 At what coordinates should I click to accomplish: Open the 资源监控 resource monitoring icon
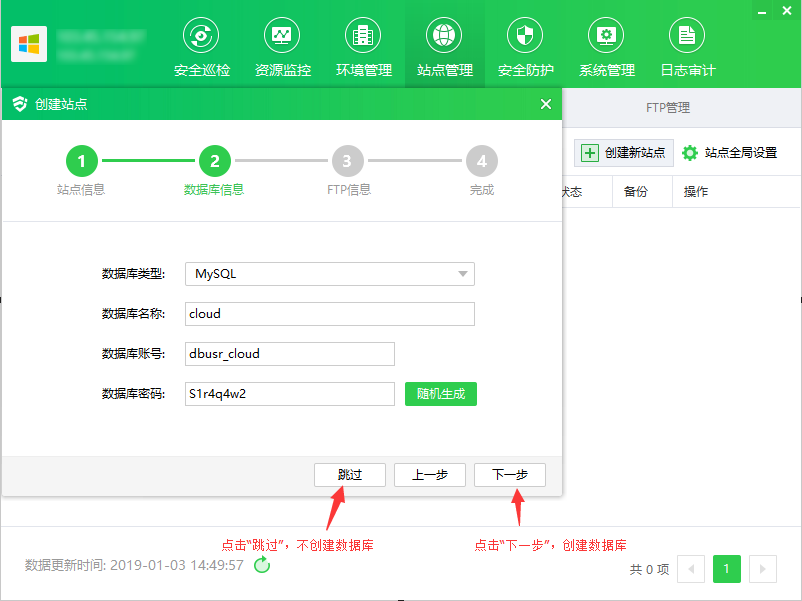(x=282, y=35)
